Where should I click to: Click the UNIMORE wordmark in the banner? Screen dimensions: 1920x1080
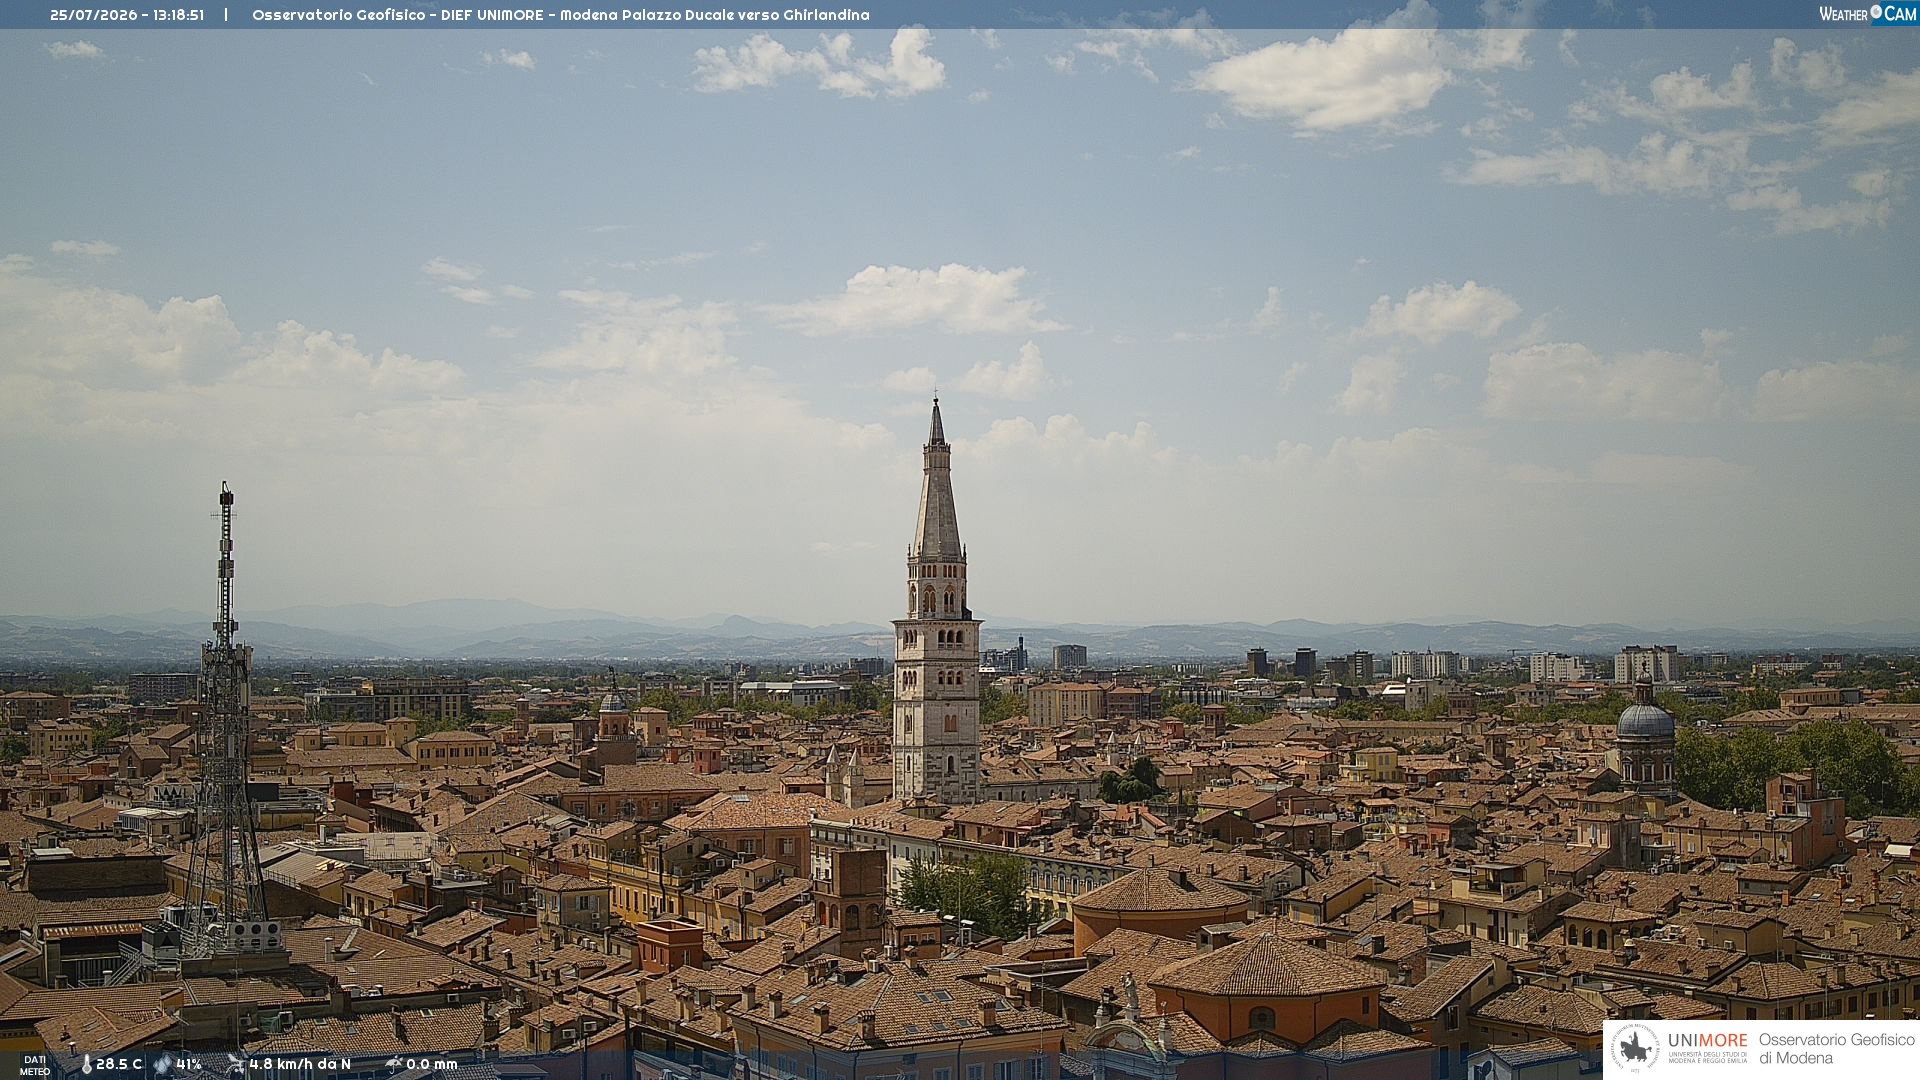[x=1708, y=1041]
